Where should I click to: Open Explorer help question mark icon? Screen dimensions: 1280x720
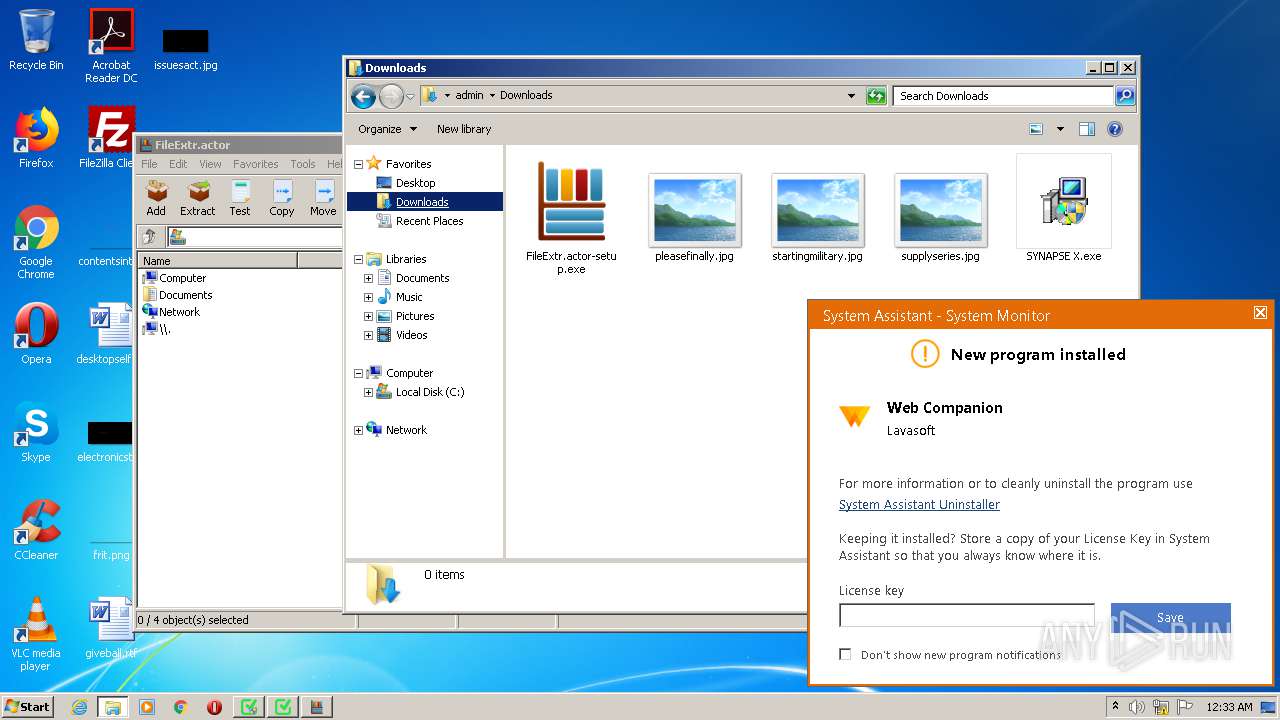pyautogui.click(x=1115, y=129)
